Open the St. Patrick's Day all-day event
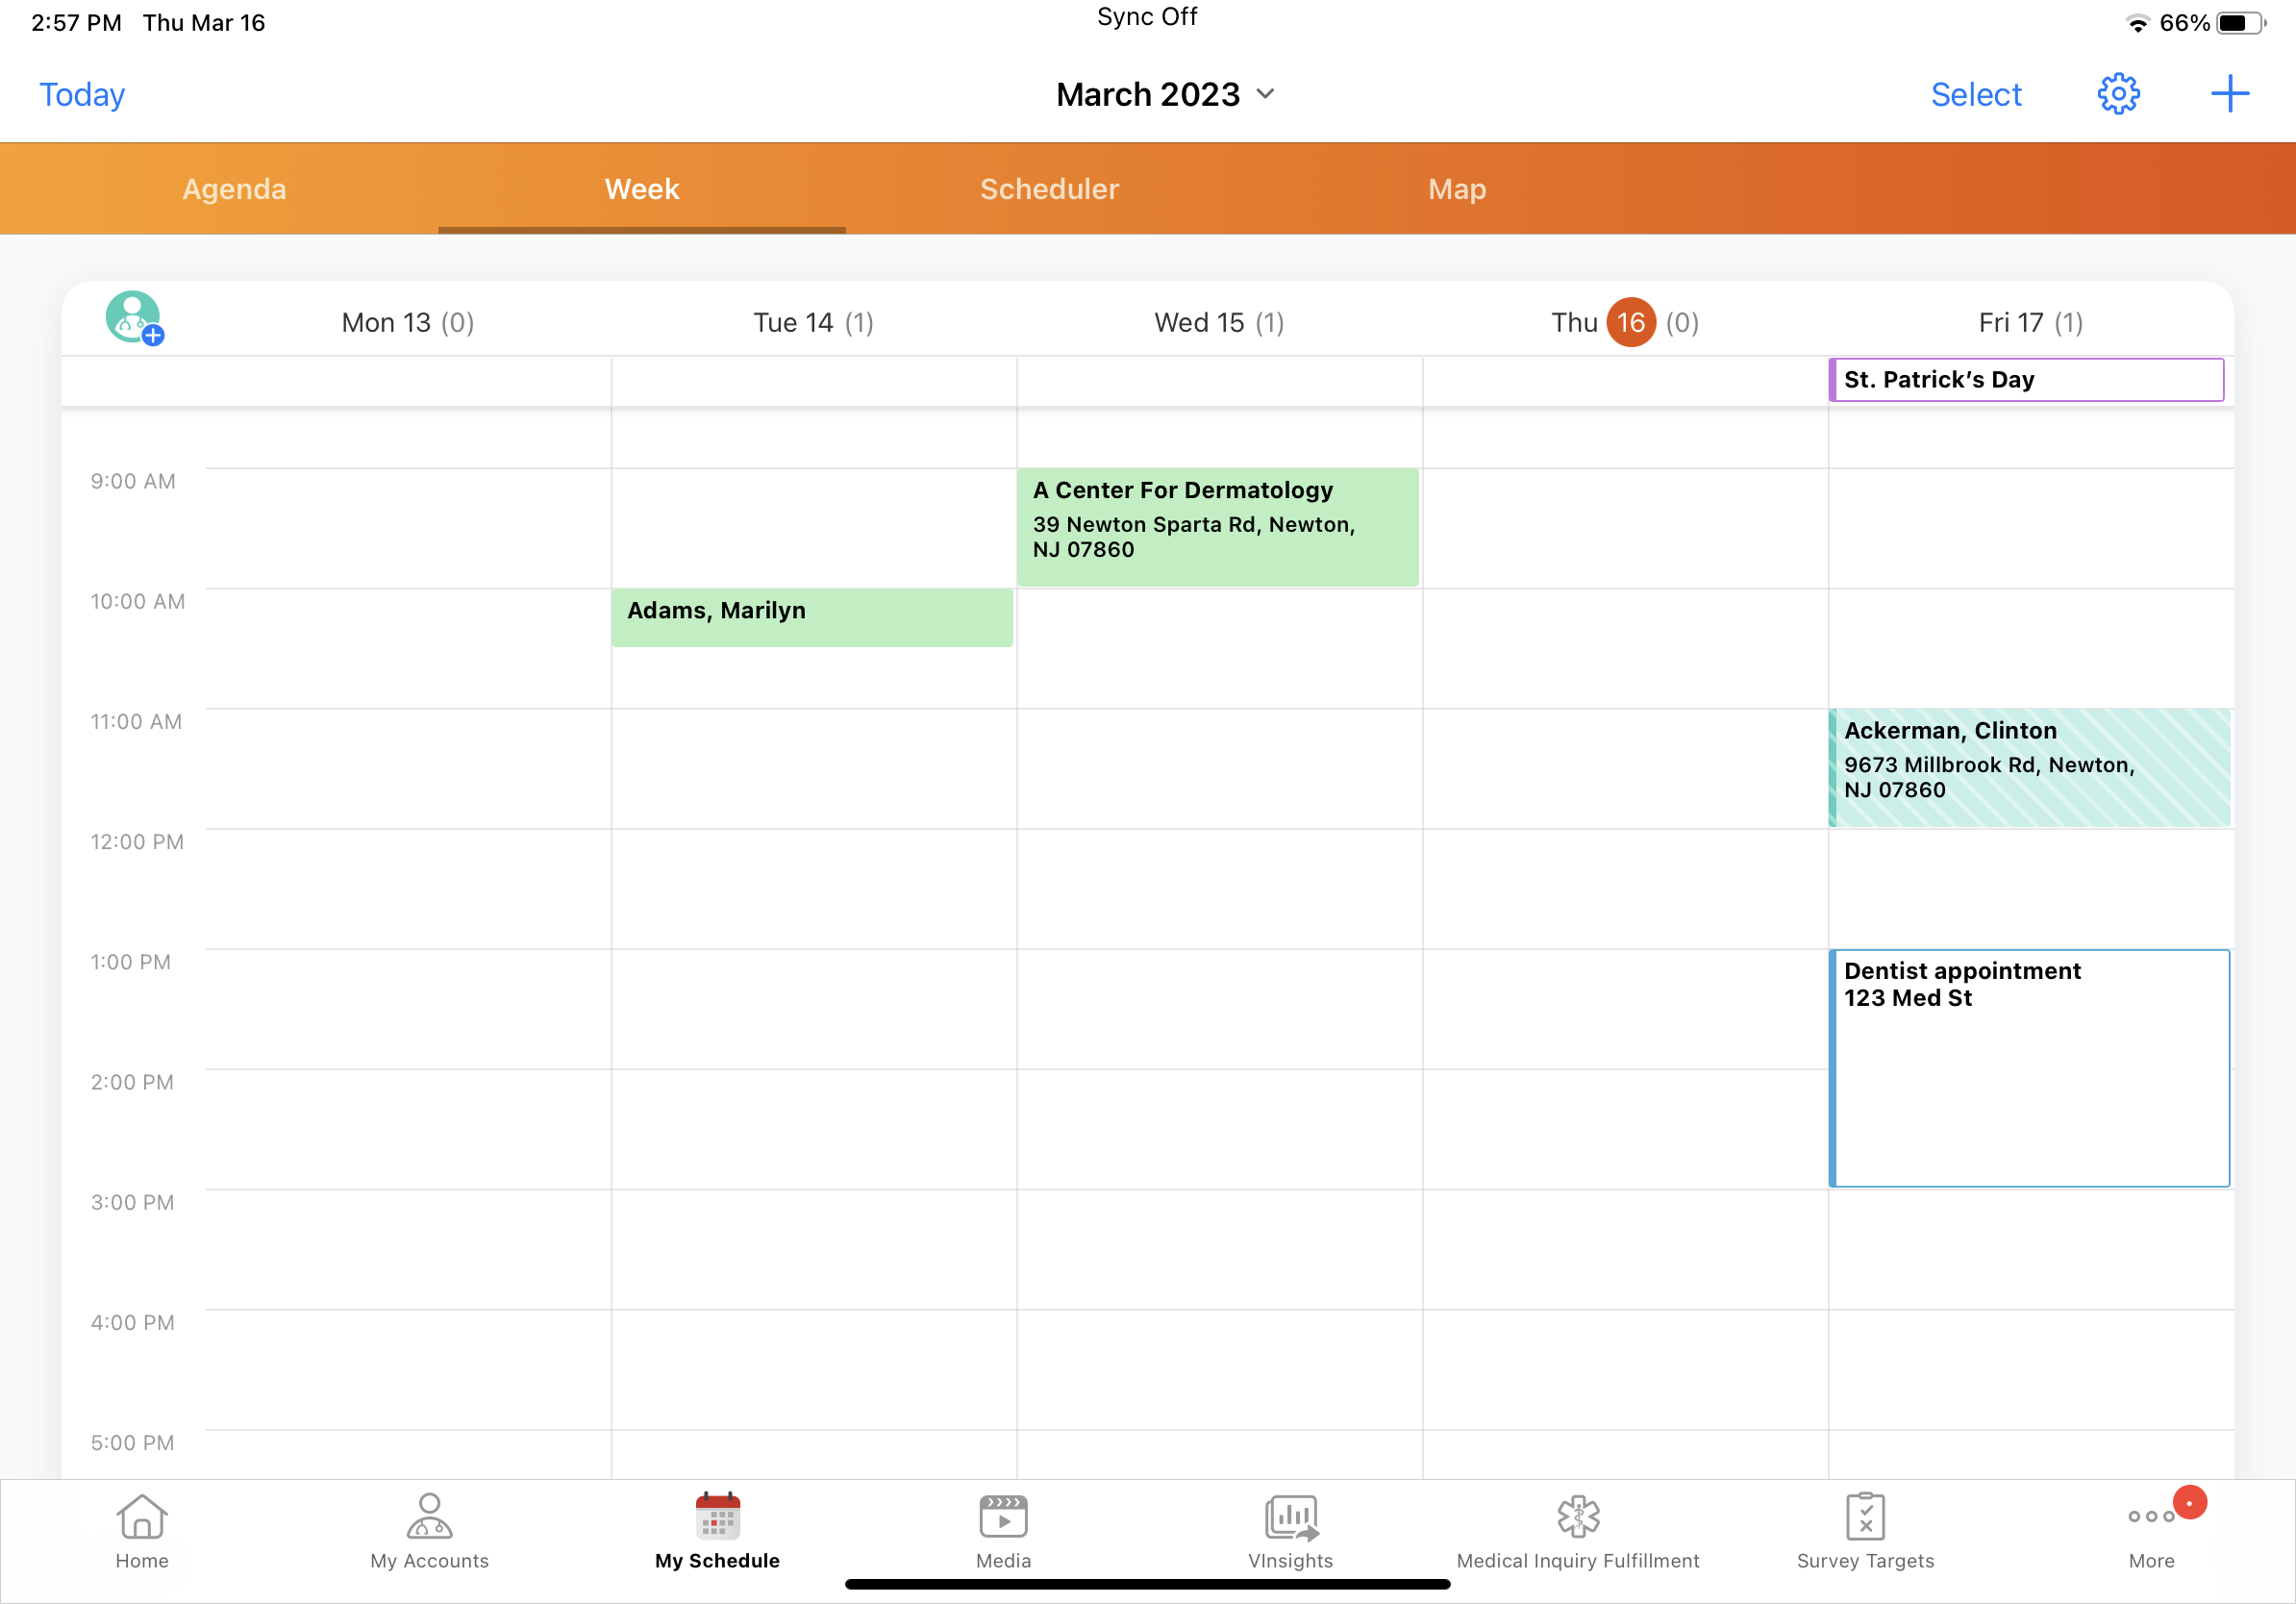This screenshot has height=1604, width=2296. [2026, 380]
